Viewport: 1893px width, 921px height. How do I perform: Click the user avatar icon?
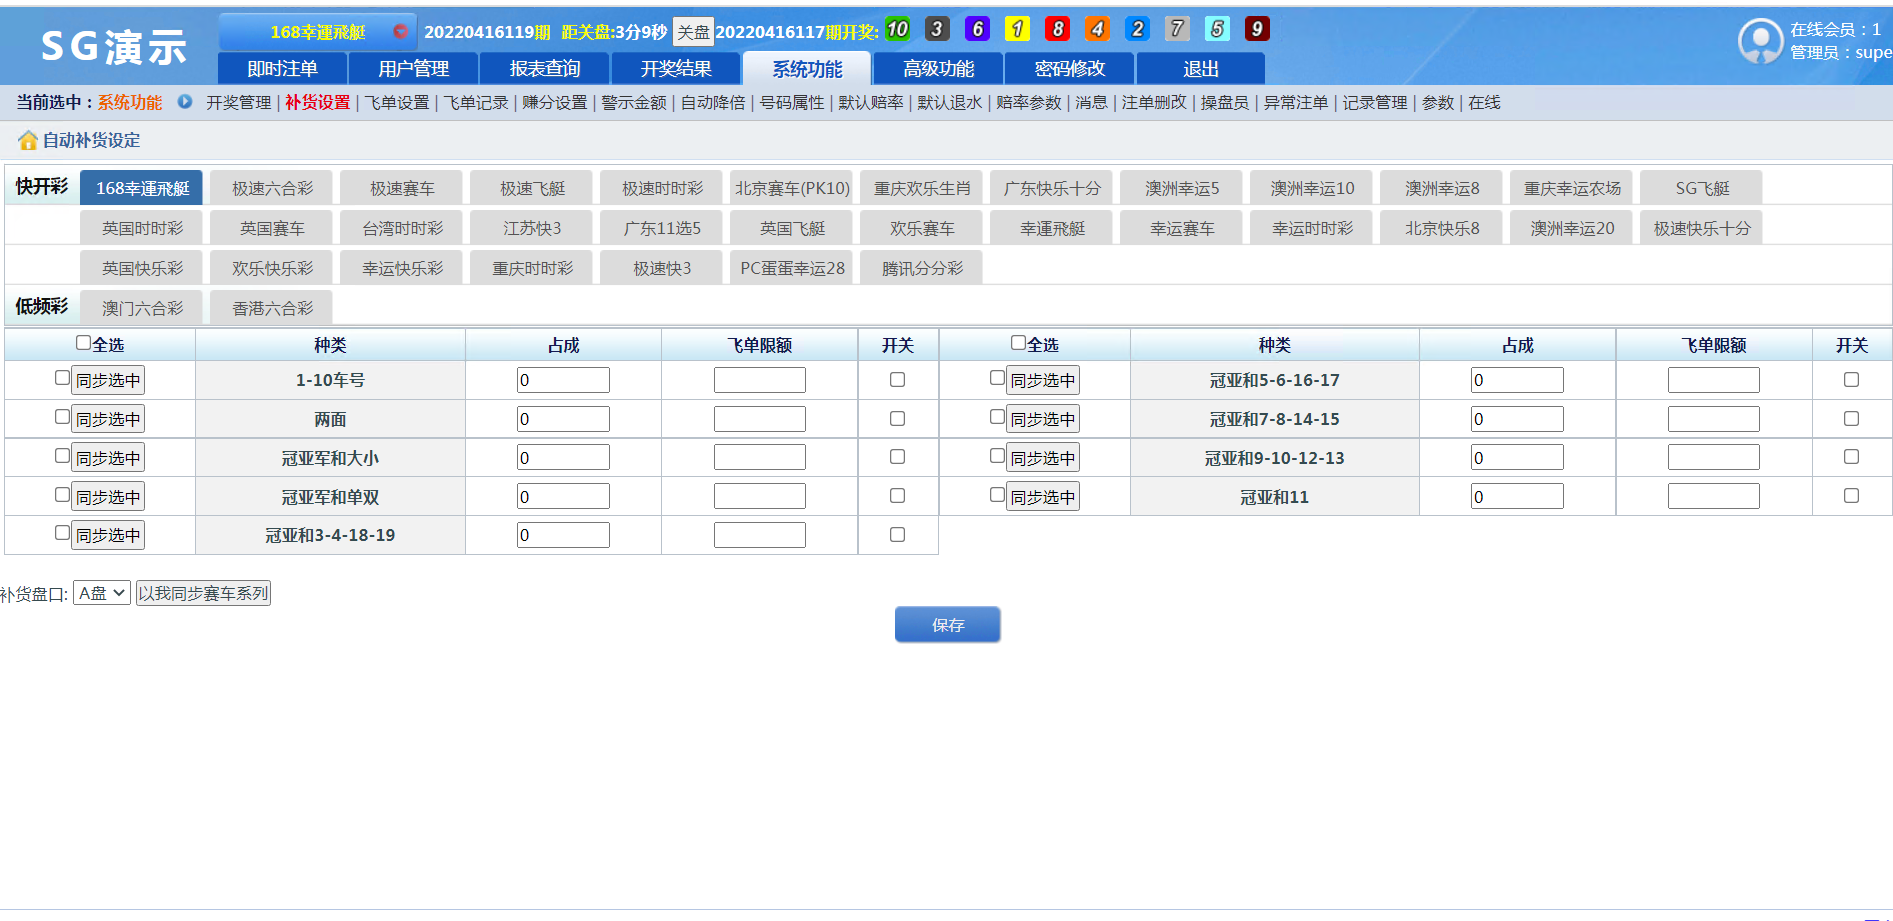pyautogui.click(x=1760, y=41)
